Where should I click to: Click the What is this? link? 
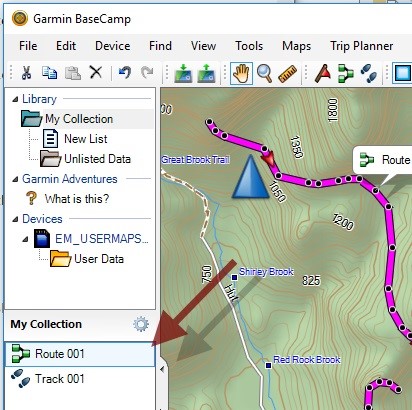pyautogui.click(x=77, y=199)
